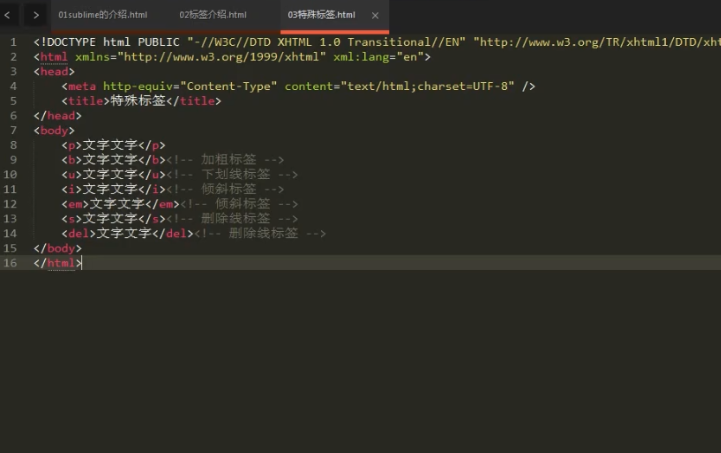The width and height of the screenshot is (721, 453).
Task: Go to next tab with right arrow
Action: pyautogui.click(x=36, y=15)
